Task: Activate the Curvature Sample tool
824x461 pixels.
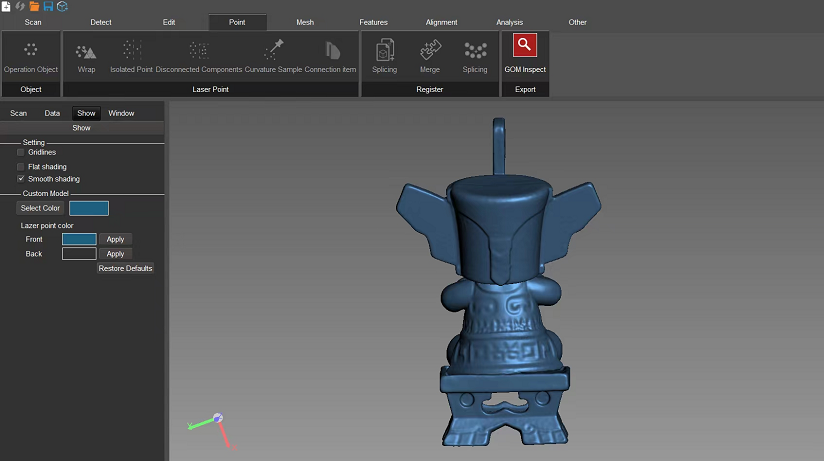Action: tap(273, 57)
